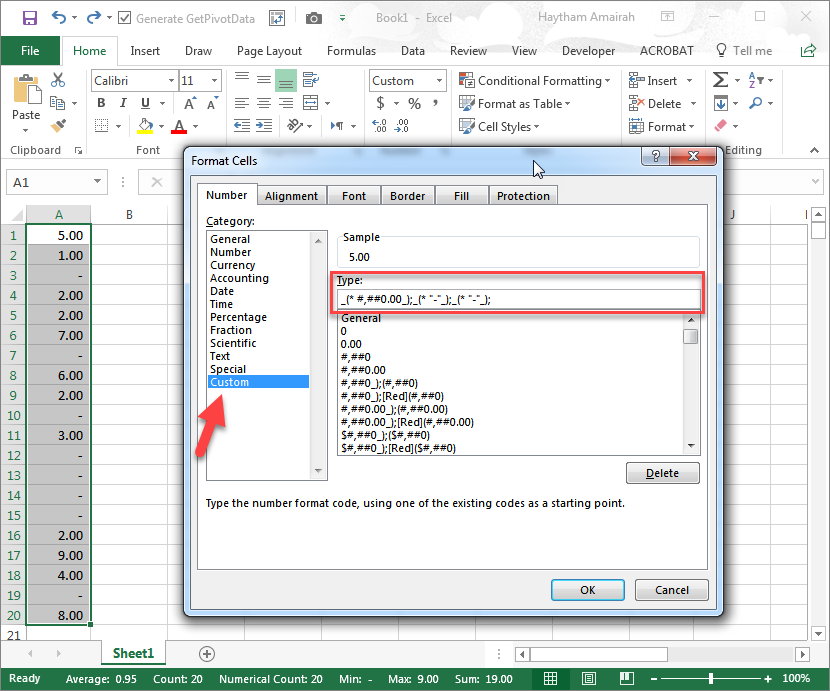Click the Accounting dollar sign format icon
This screenshot has width=830, height=691.
381,103
